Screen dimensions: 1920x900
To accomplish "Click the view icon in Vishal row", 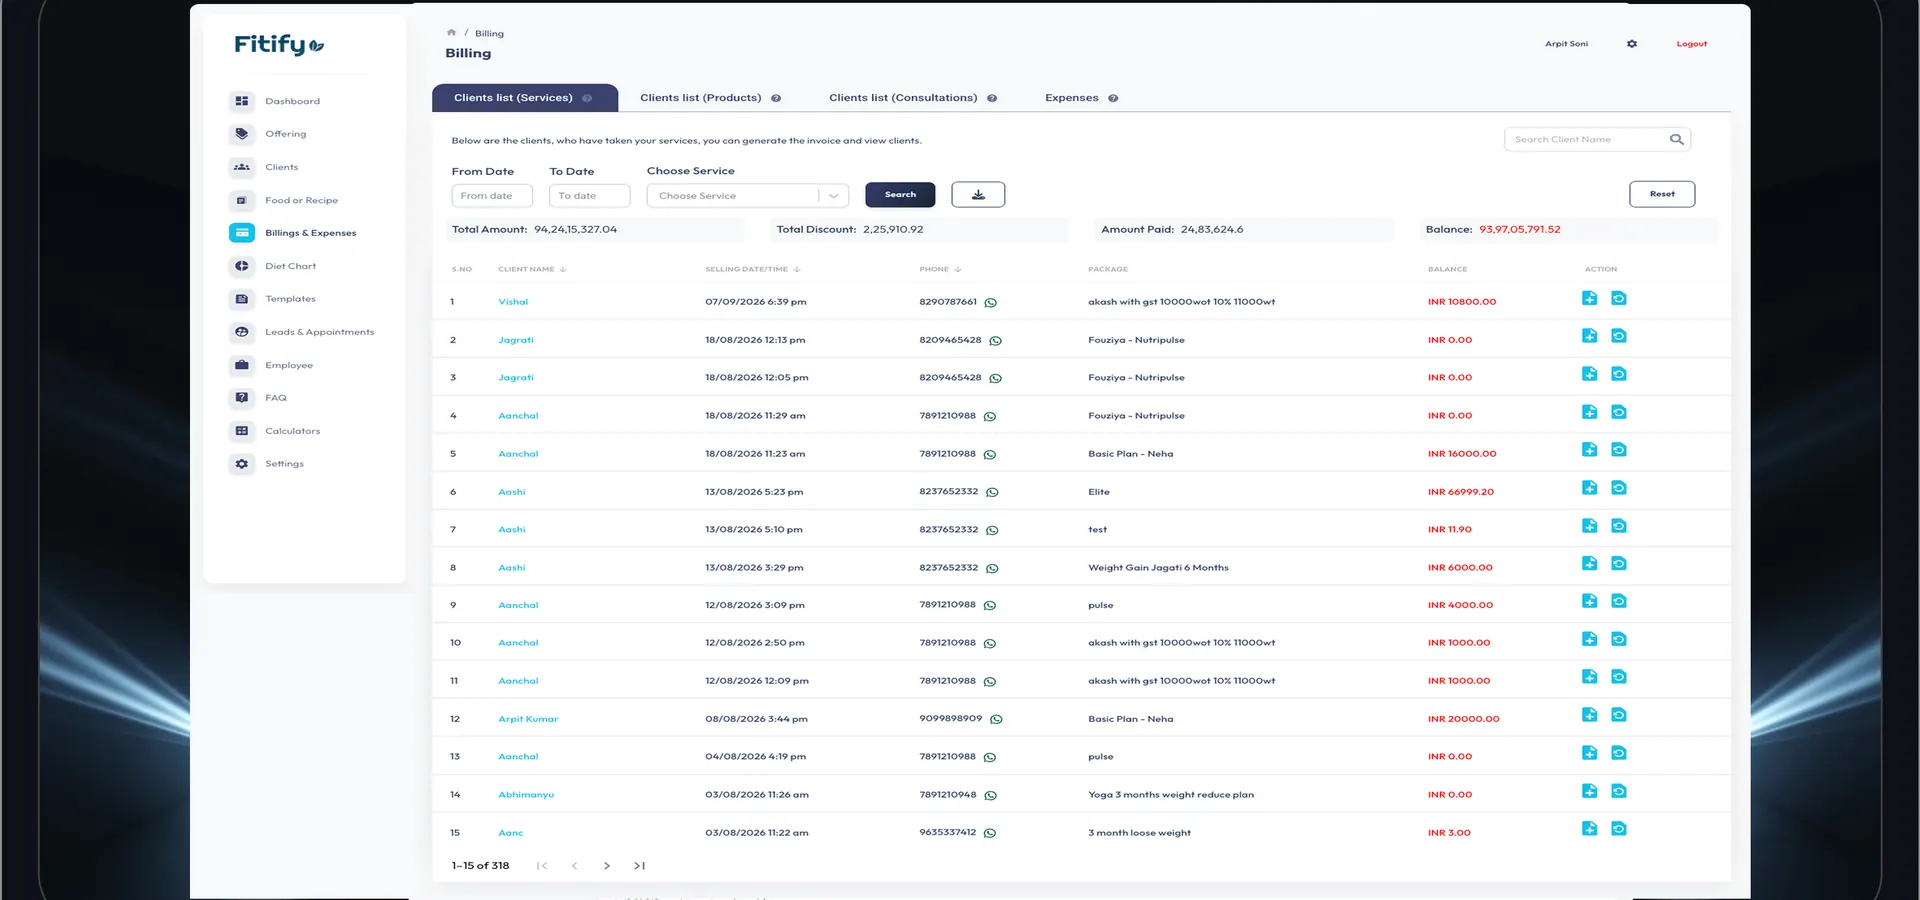I will [x=1619, y=298].
